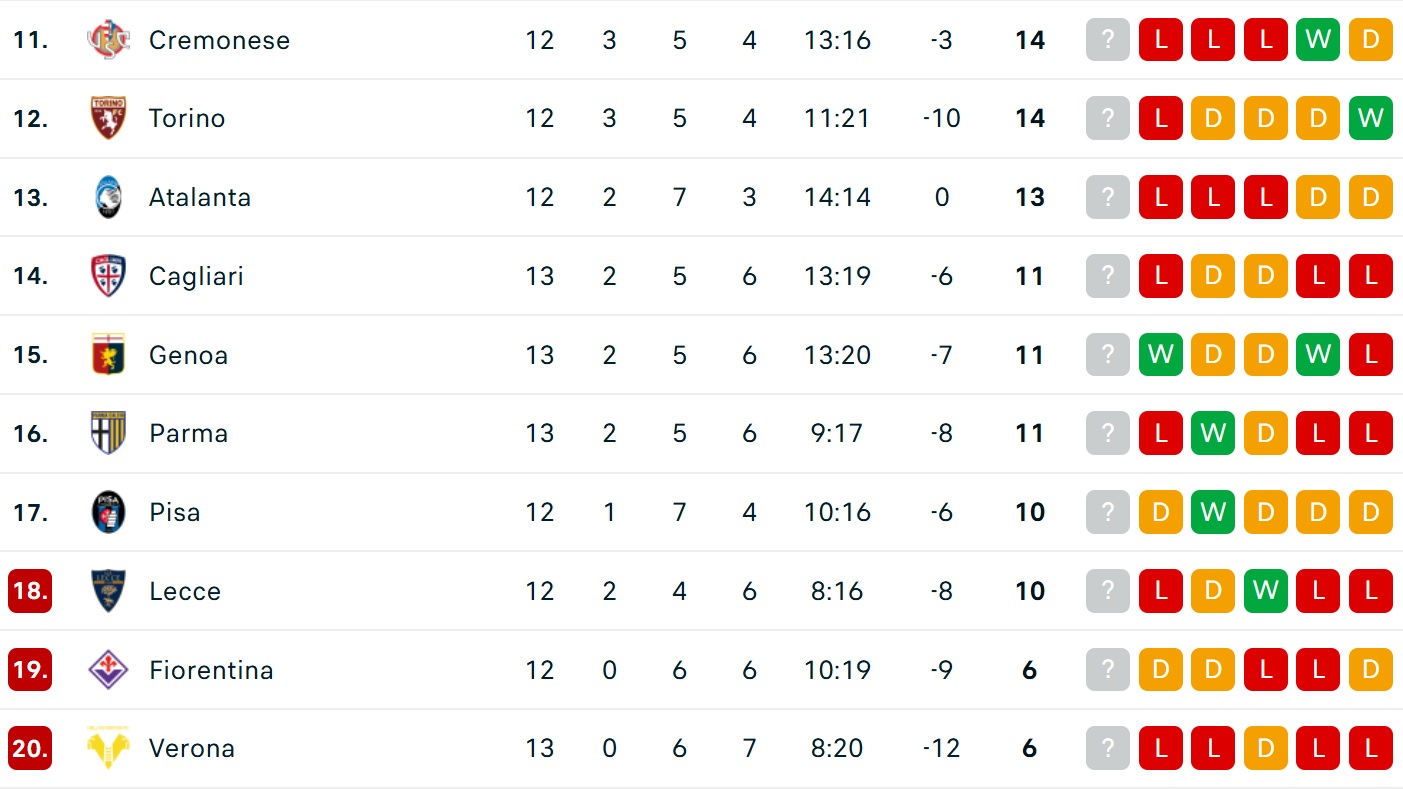Click the Genoa club crest icon
1403x789 pixels.
point(108,355)
